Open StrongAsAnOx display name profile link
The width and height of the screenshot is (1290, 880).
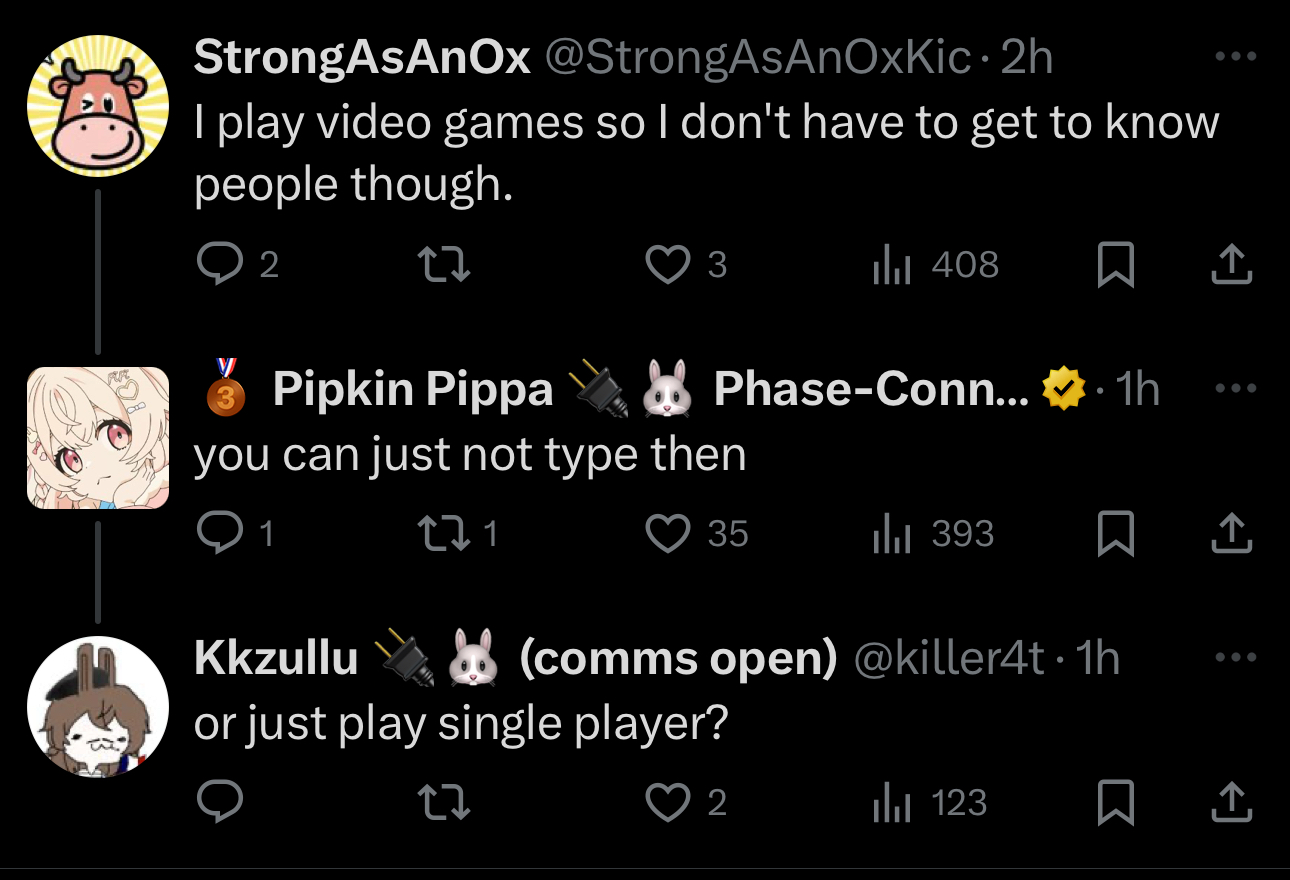tap(361, 58)
